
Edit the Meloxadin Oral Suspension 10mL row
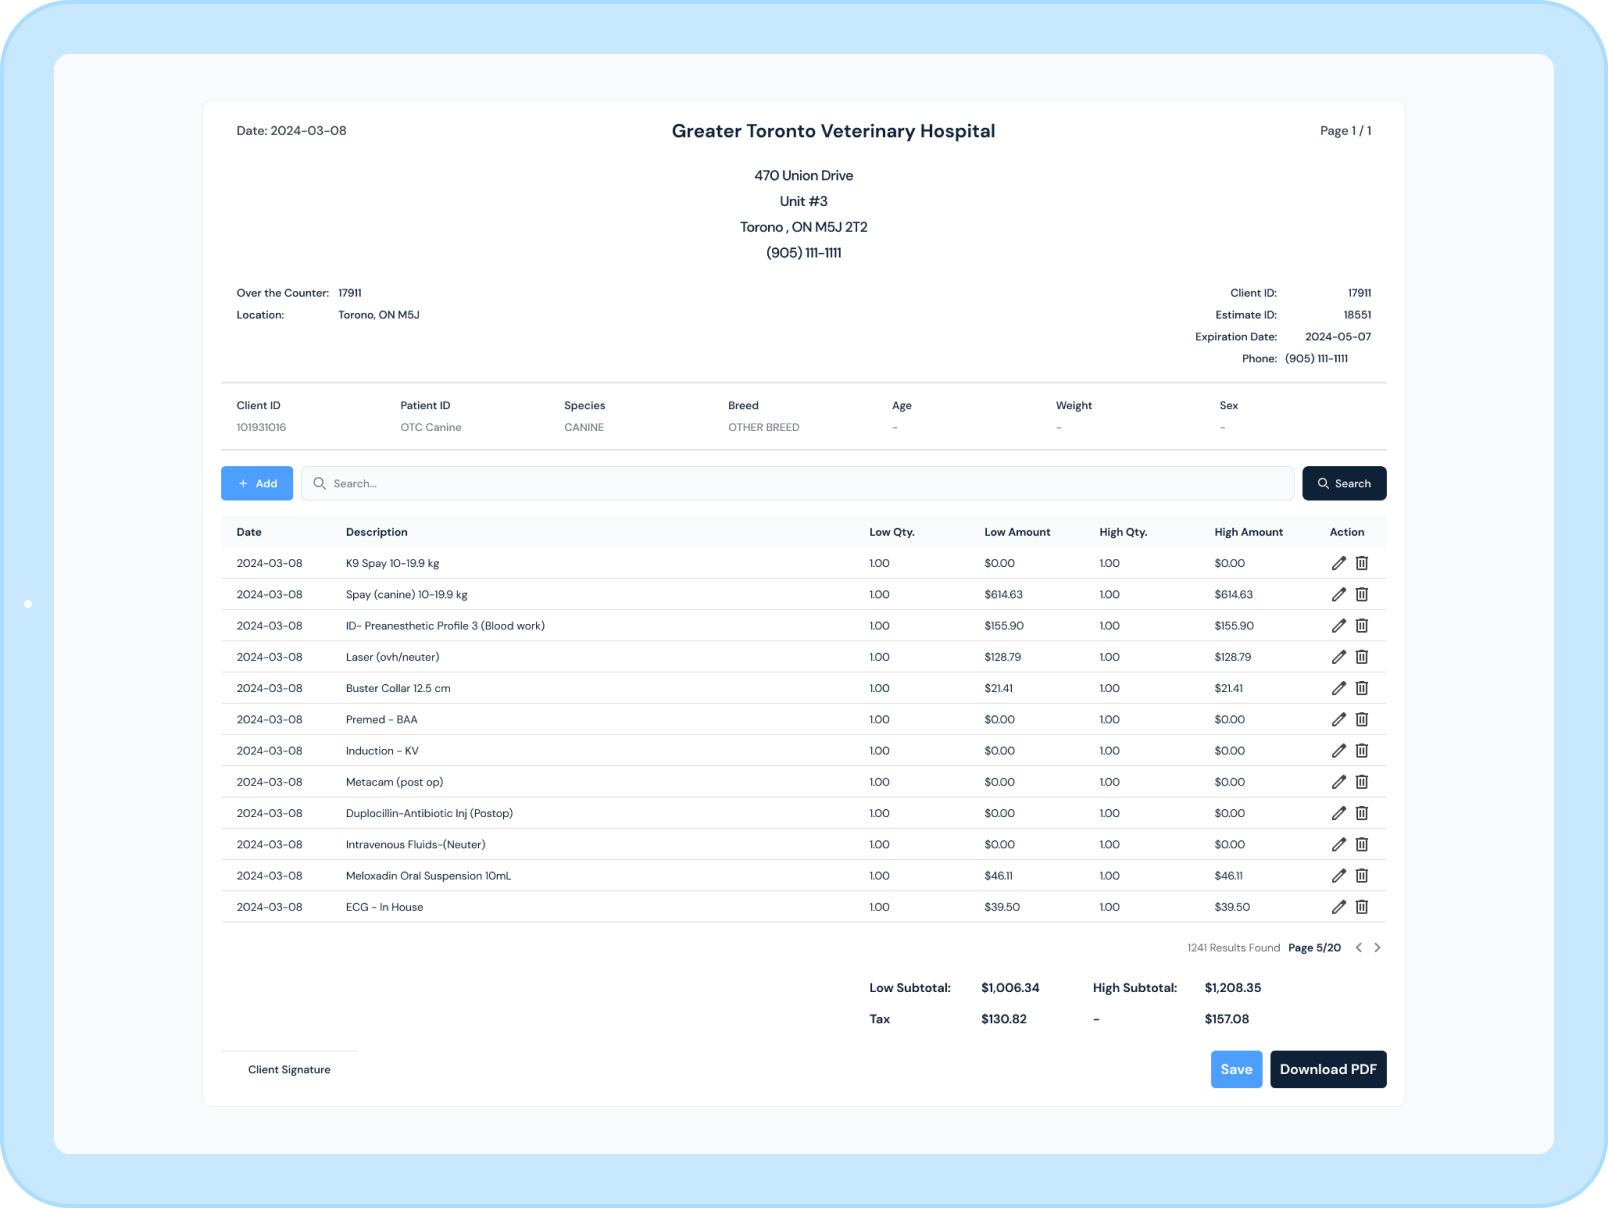click(x=1338, y=876)
